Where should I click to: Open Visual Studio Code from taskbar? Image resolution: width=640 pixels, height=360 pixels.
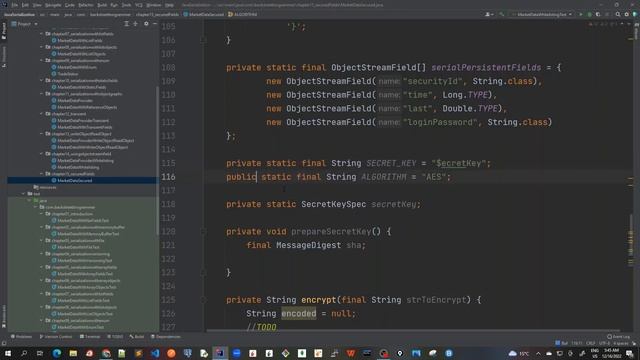click(x=155, y=353)
